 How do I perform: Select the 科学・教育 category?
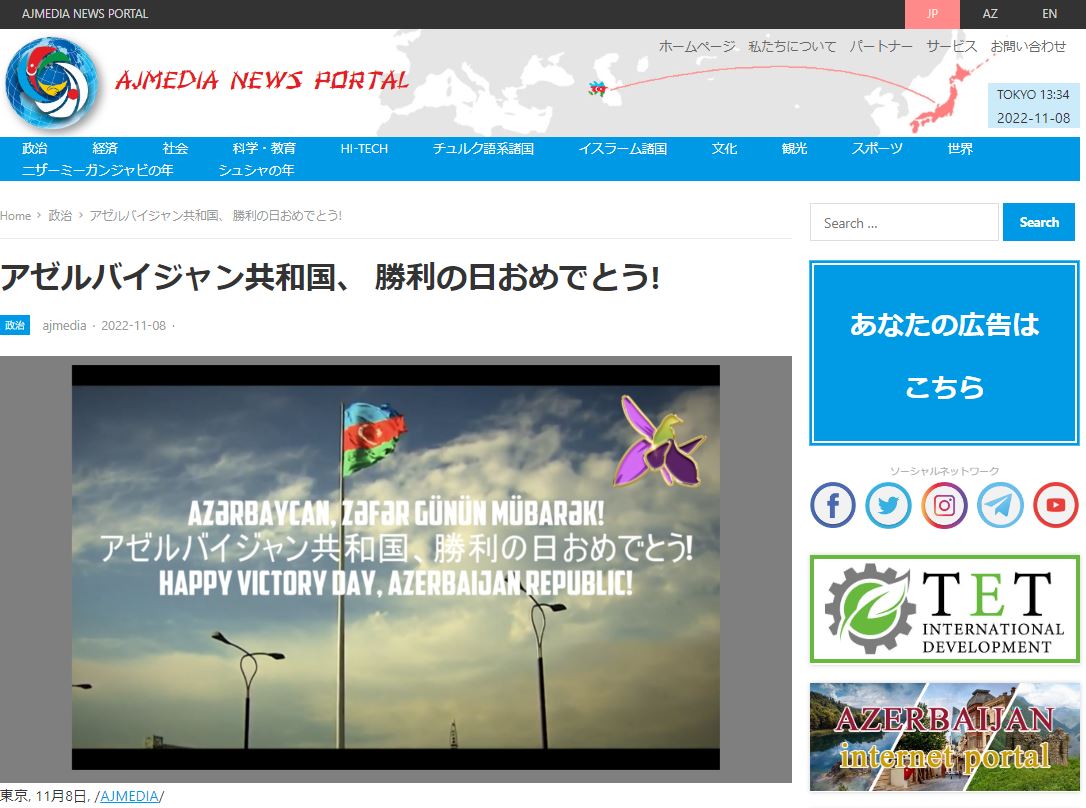[264, 148]
